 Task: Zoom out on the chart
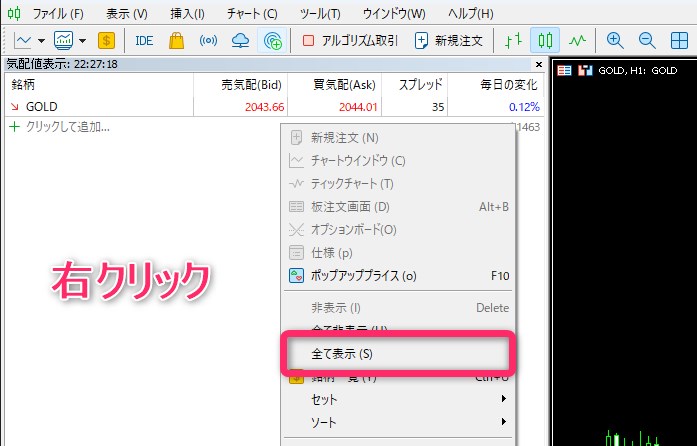tap(647, 41)
